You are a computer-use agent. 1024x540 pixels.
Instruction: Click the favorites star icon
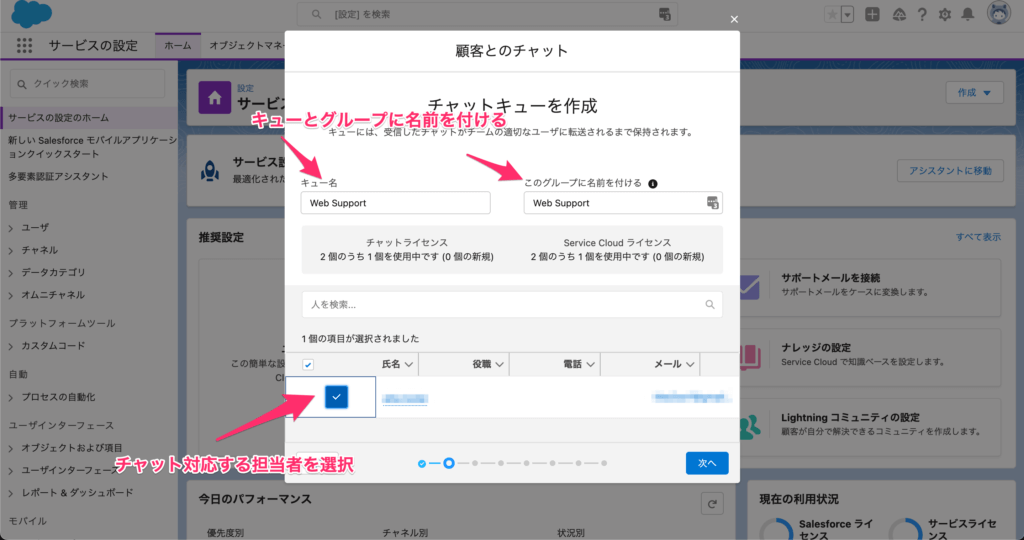832,14
